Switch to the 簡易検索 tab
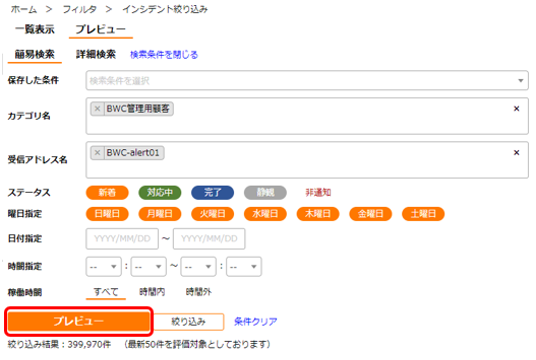This screenshot has height=360, width=536. point(35,54)
